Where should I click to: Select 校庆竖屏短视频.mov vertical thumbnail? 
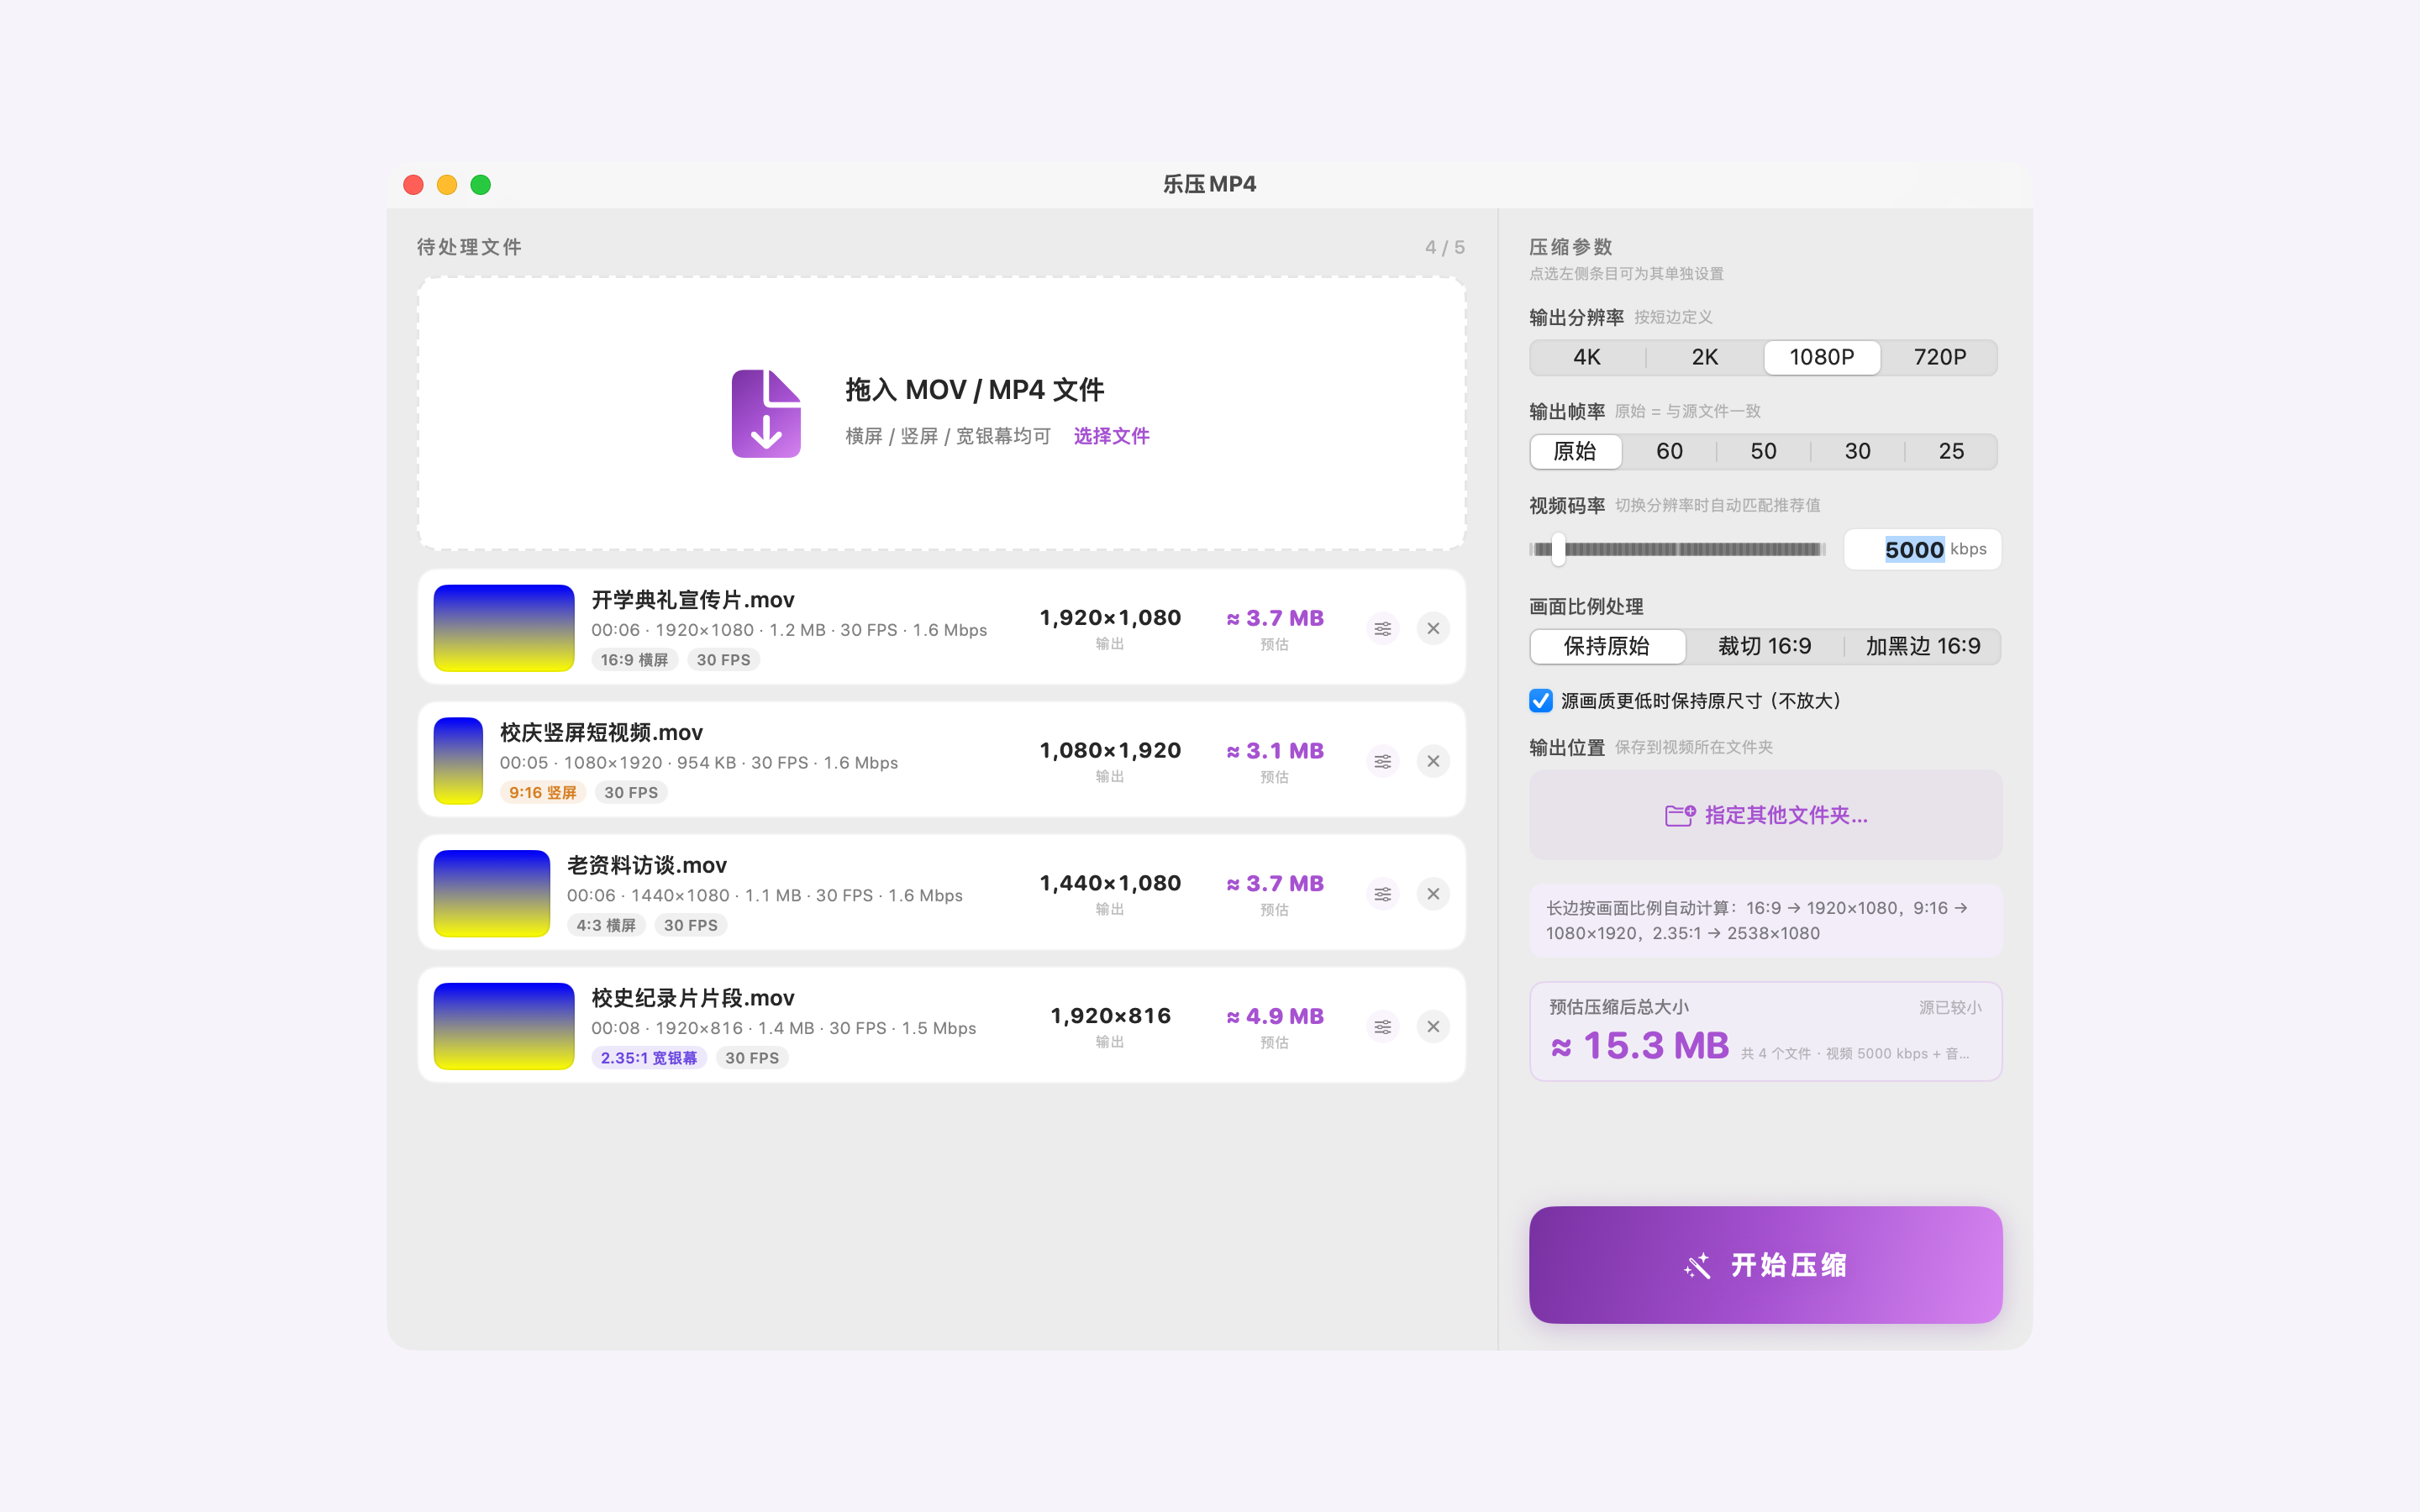(x=458, y=761)
